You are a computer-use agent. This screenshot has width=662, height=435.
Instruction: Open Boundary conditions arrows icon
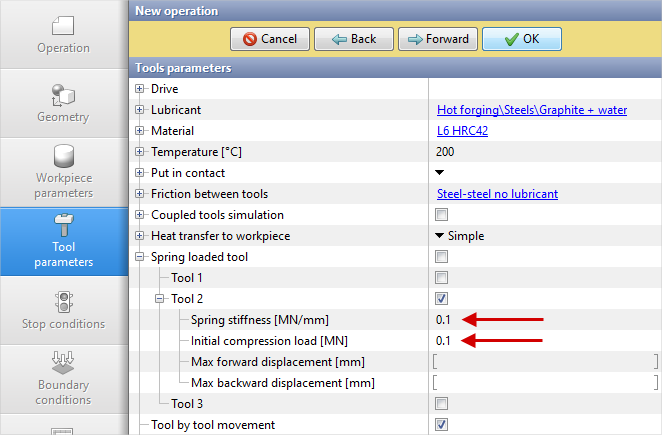pyautogui.click(x=63, y=363)
